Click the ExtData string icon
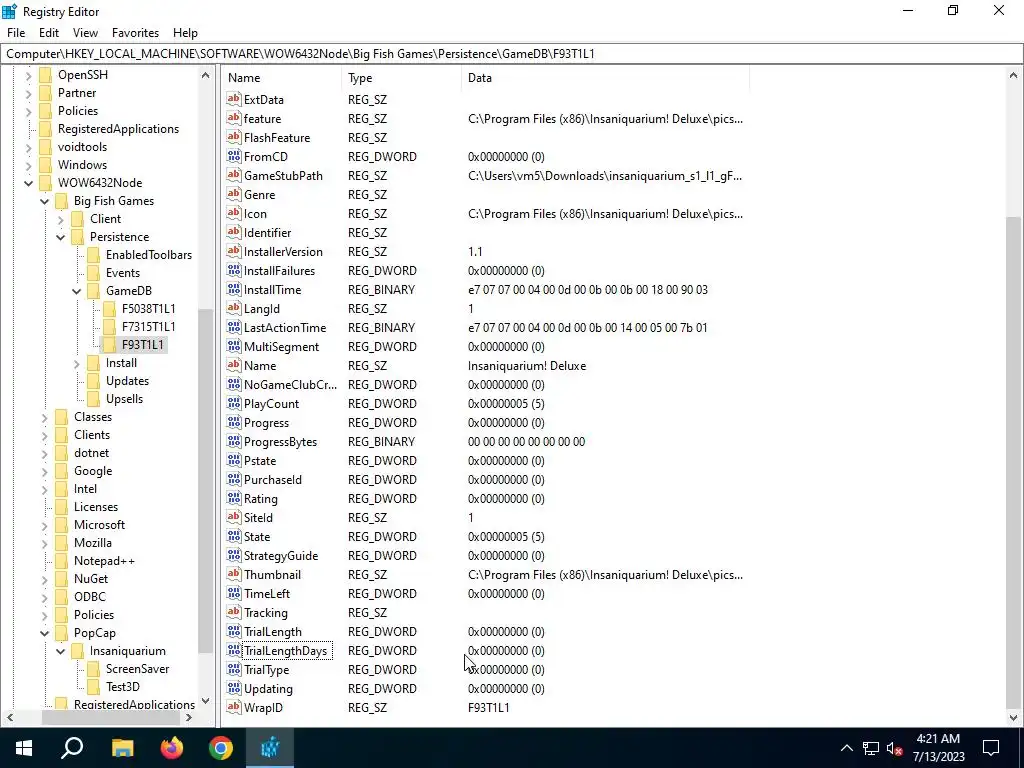Viewport: 1024px width, 768px height. 234,100
